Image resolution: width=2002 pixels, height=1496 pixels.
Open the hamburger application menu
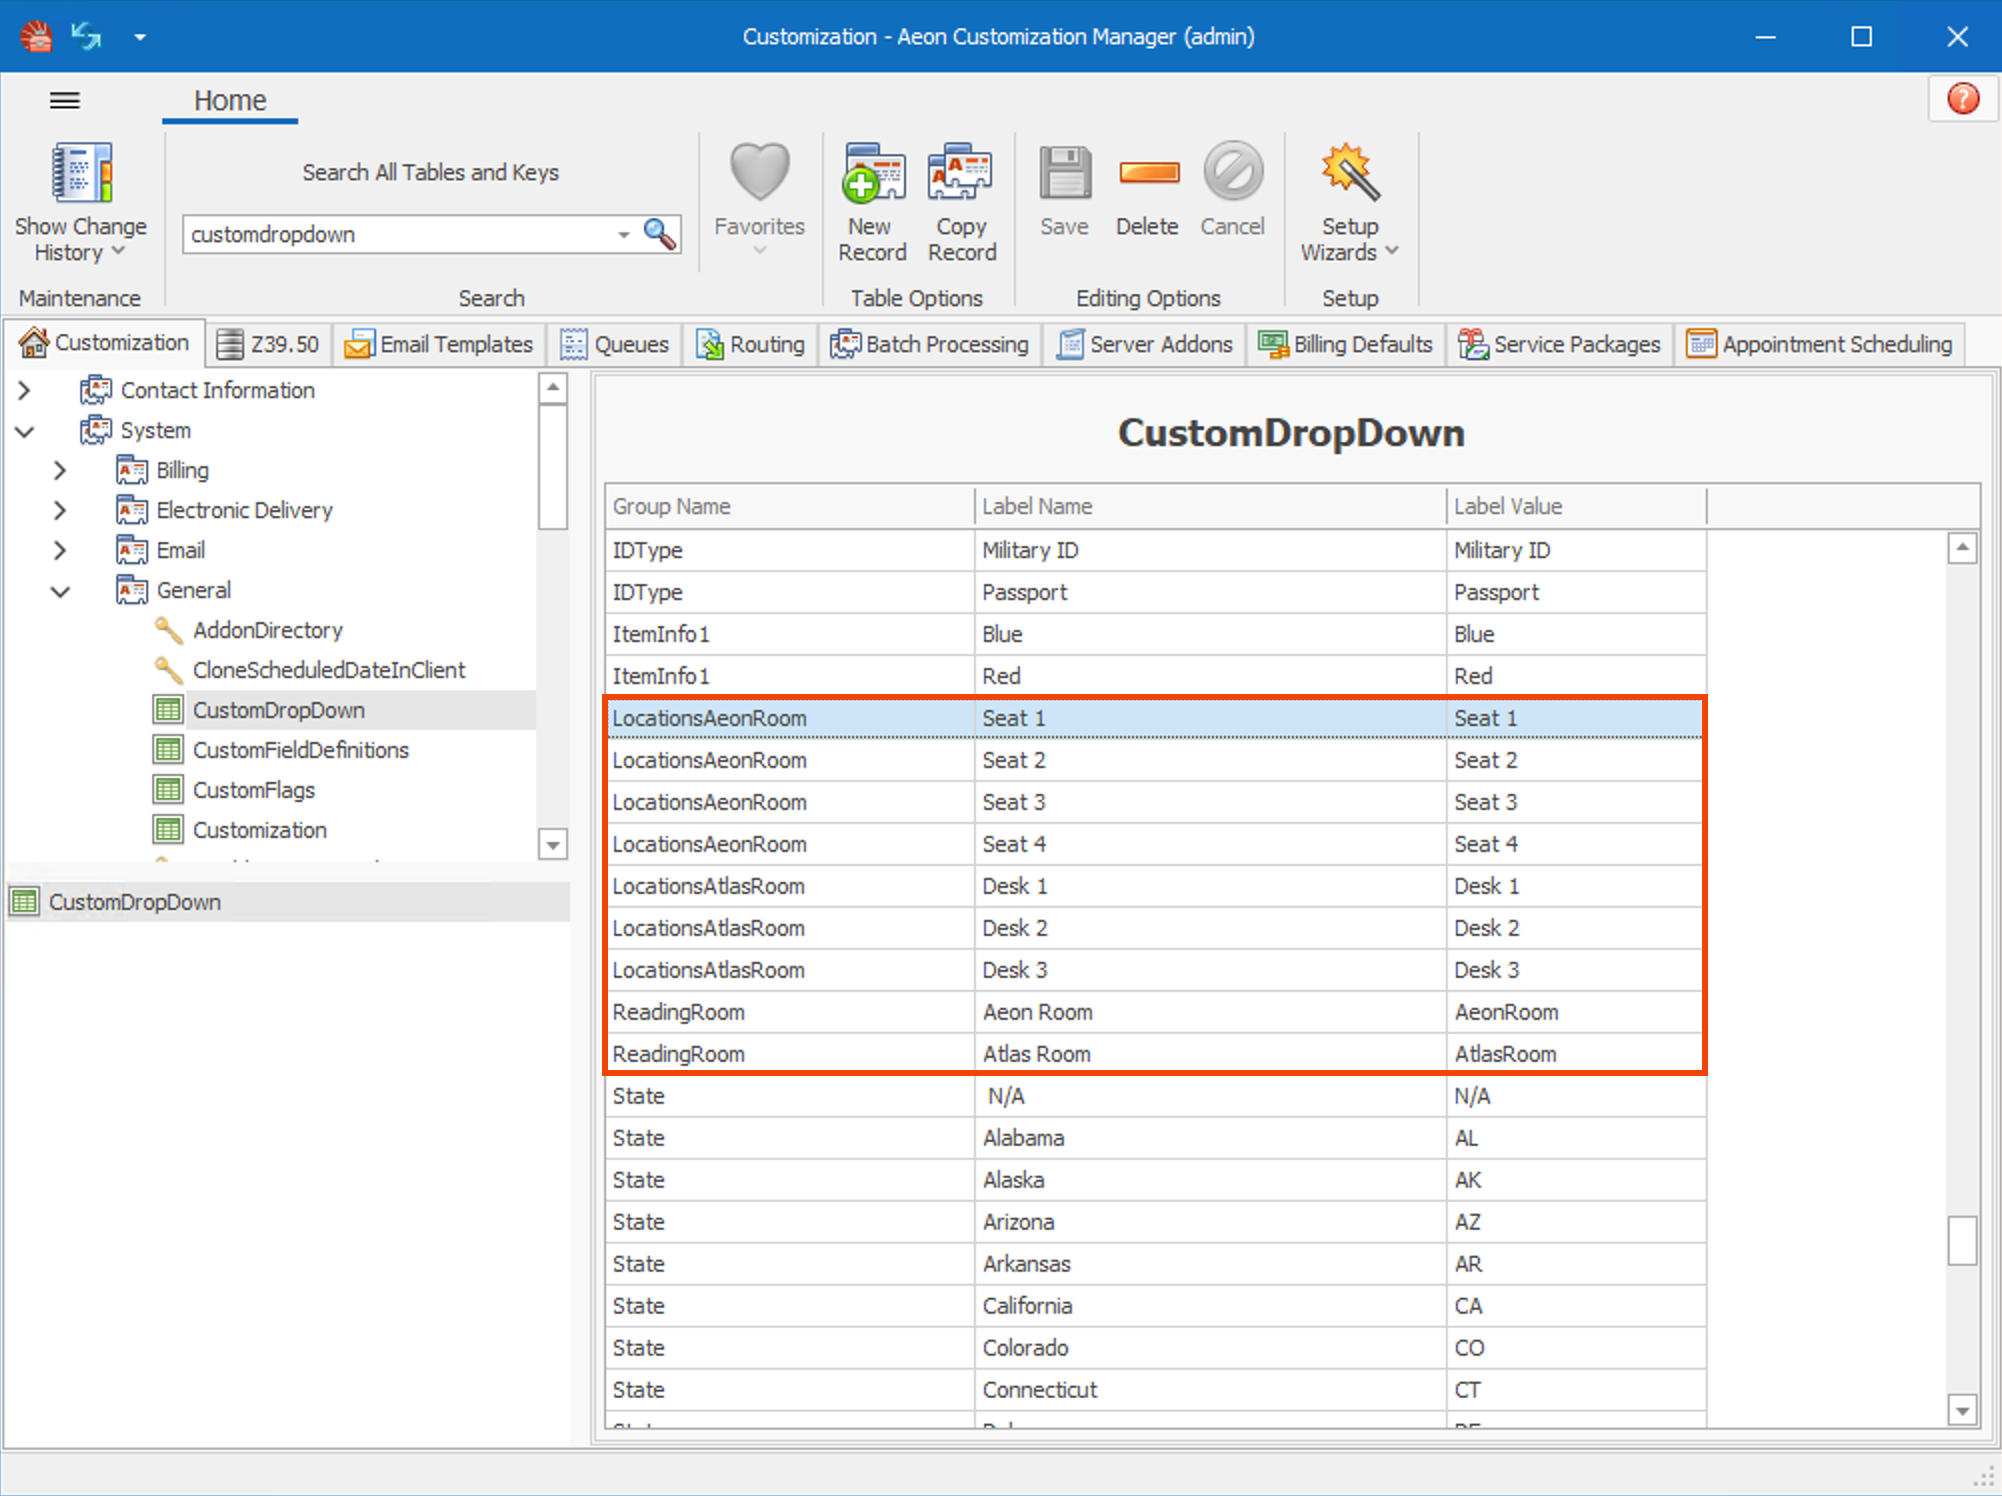click(65, 100)
